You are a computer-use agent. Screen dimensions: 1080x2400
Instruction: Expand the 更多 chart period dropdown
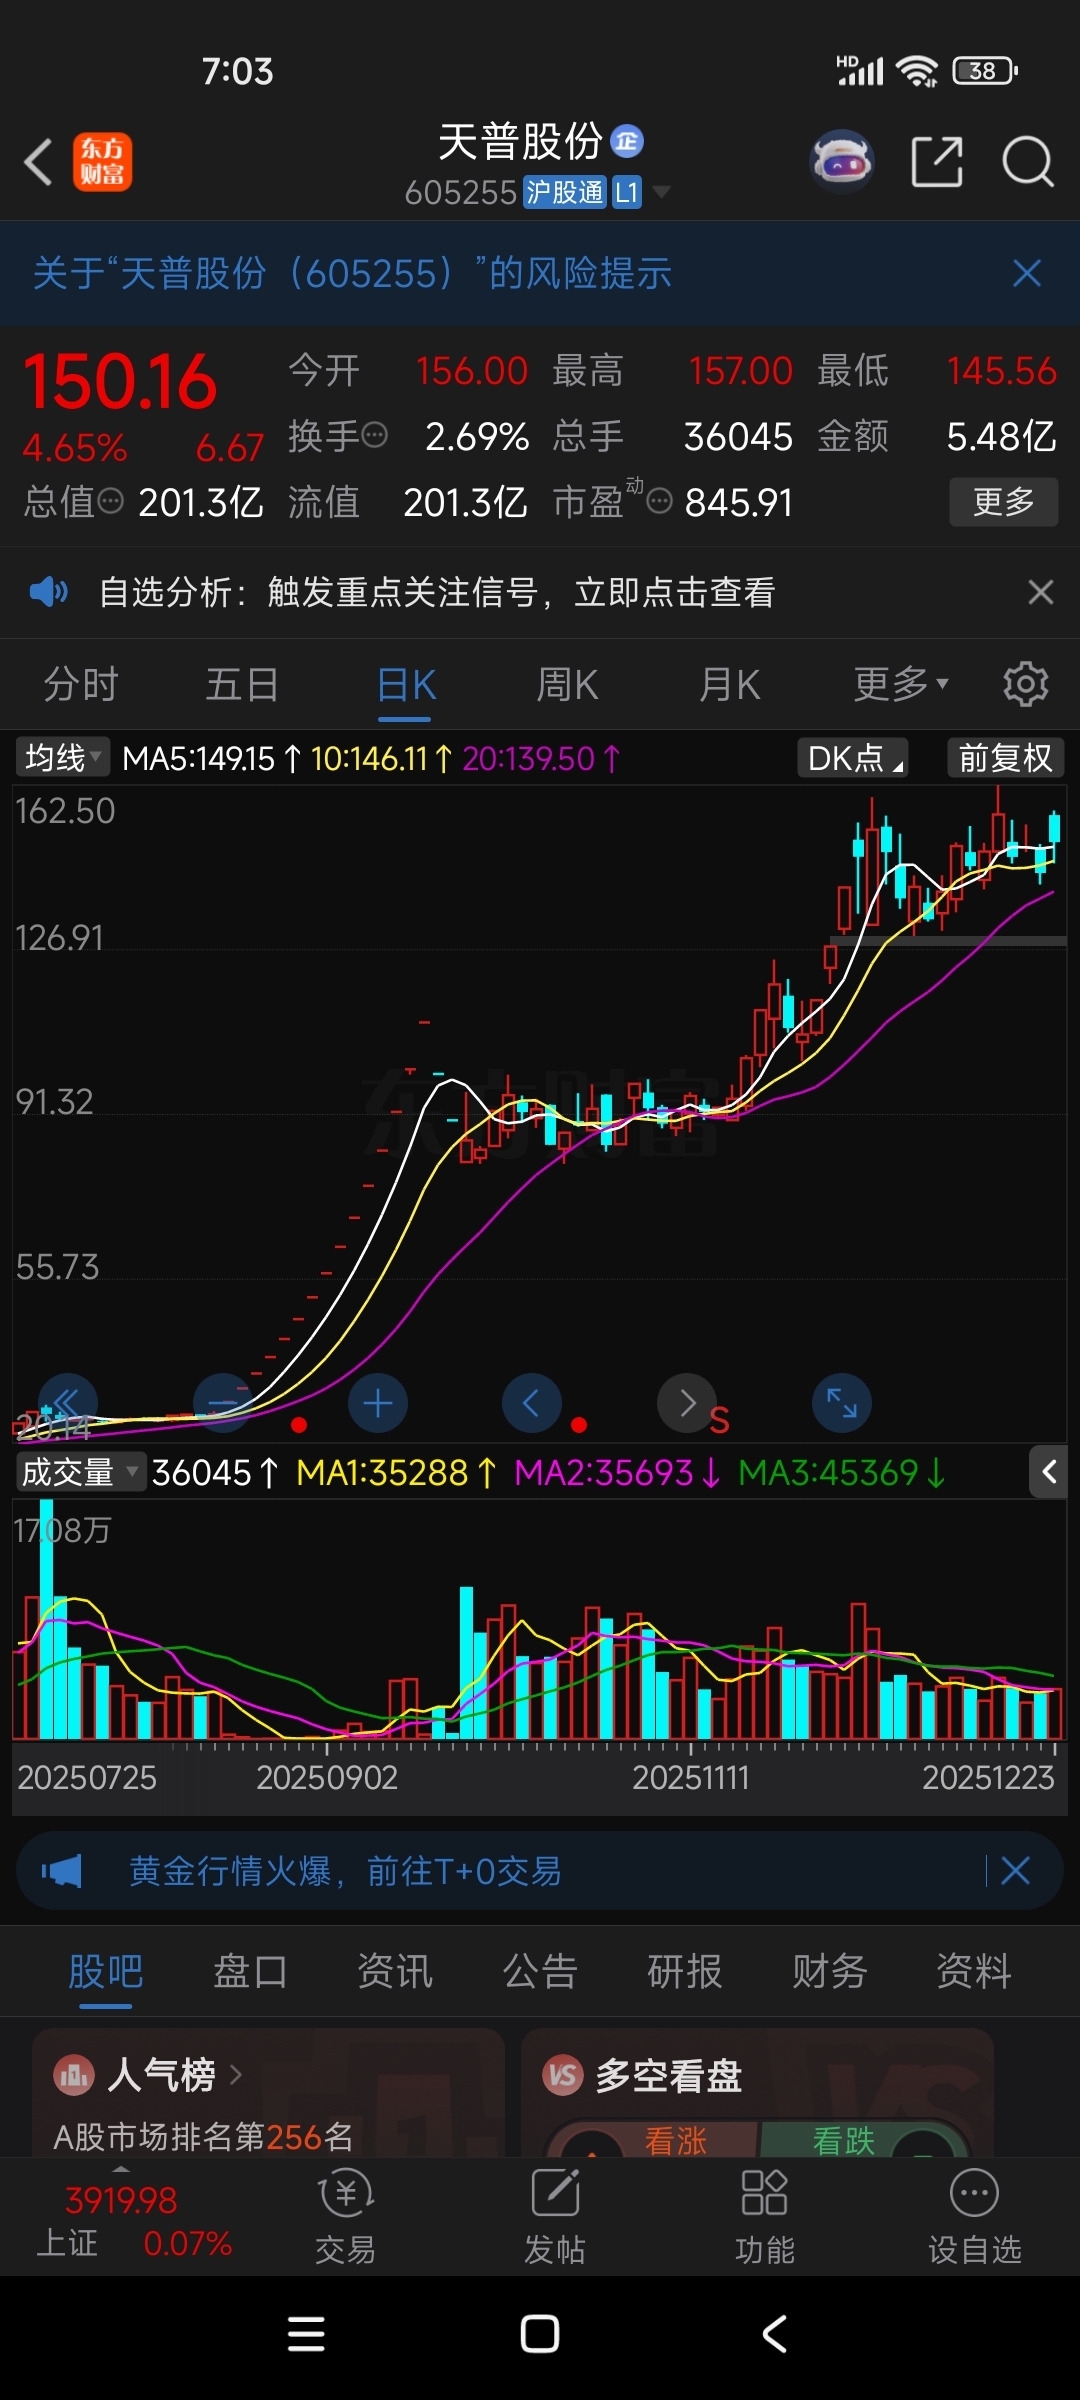900,685
